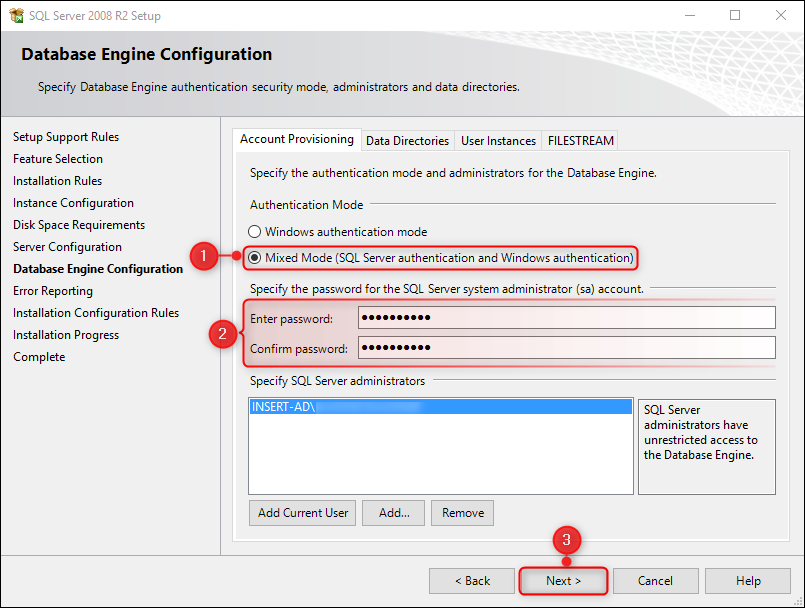This screenshot has width=805, height=608.
Task: Click the Add Current User button
Action: click(x=302, y=513)
